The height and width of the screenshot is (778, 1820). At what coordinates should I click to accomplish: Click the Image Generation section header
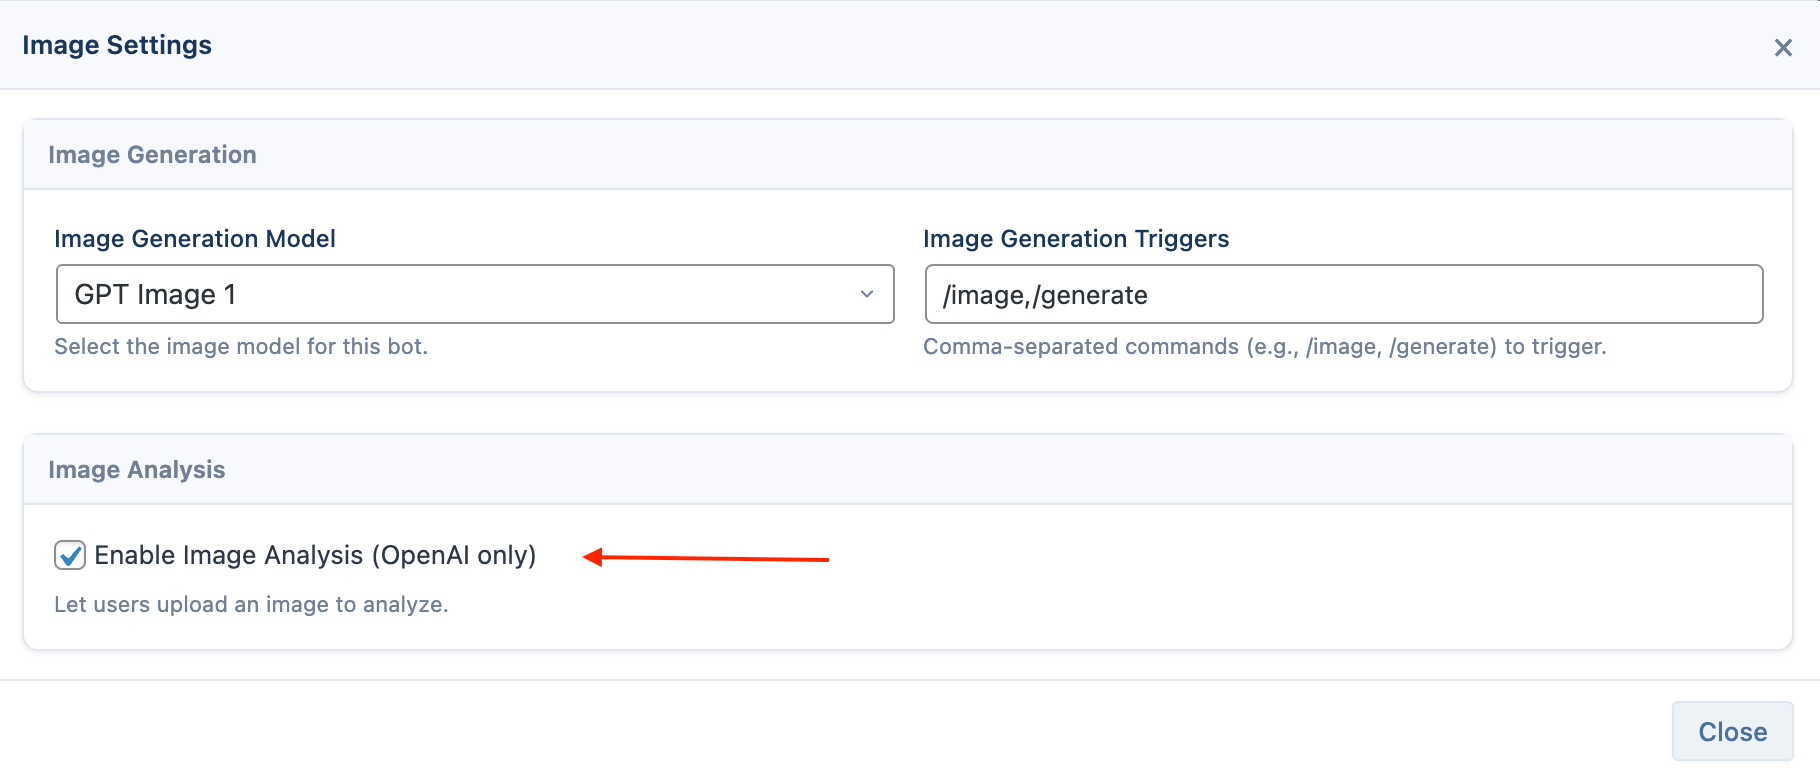pyautogui.click(x=152, y=155)
